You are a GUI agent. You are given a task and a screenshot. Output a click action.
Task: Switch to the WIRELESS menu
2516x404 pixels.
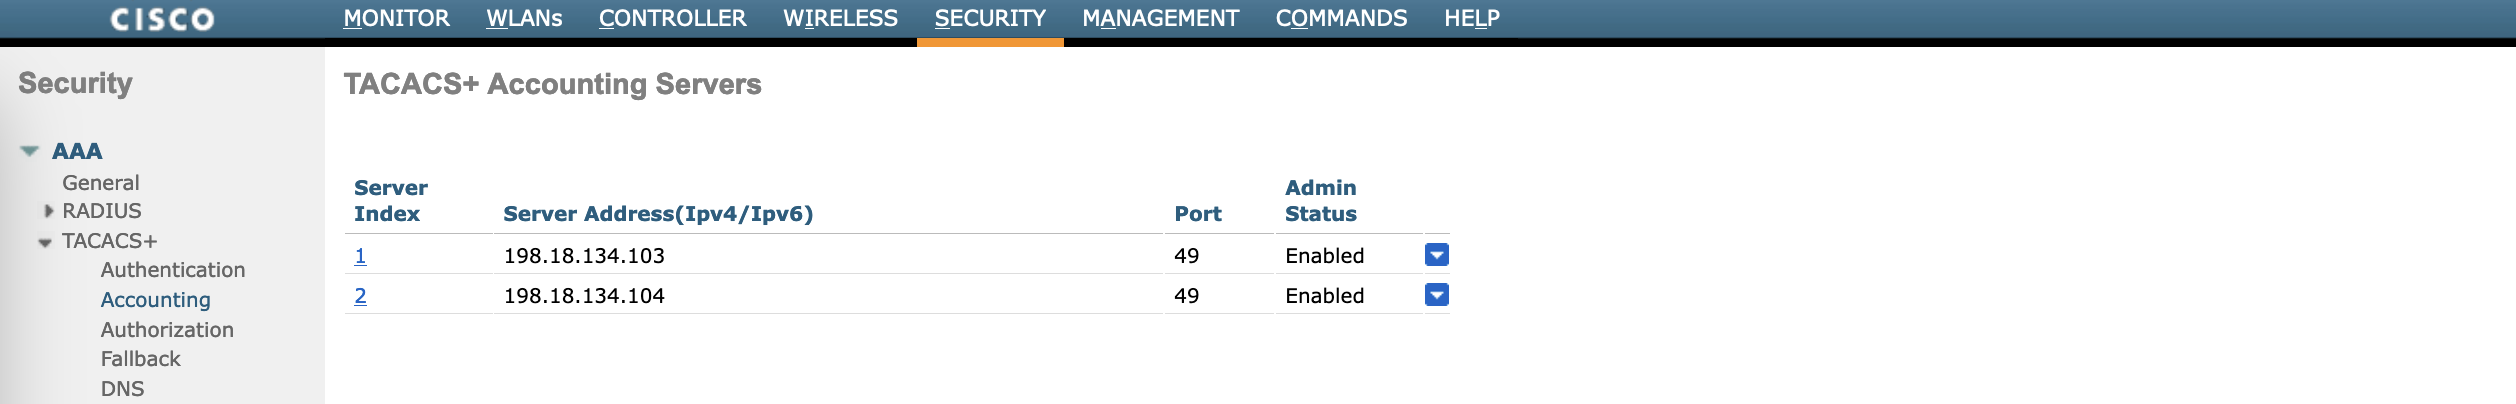coord(840,19)
